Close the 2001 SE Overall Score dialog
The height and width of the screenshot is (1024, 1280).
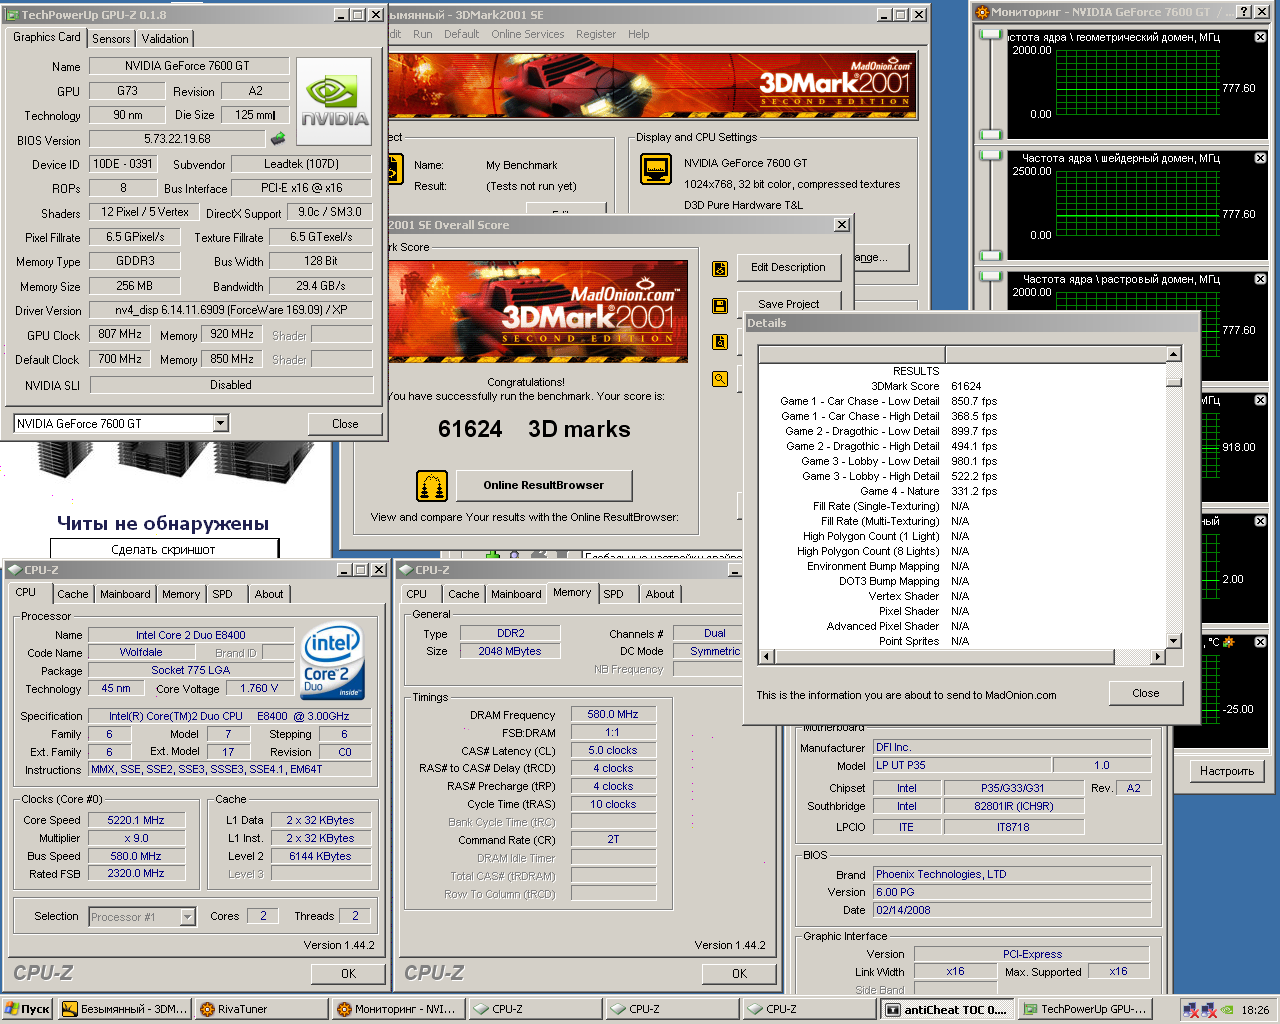(x=842, y=225)
